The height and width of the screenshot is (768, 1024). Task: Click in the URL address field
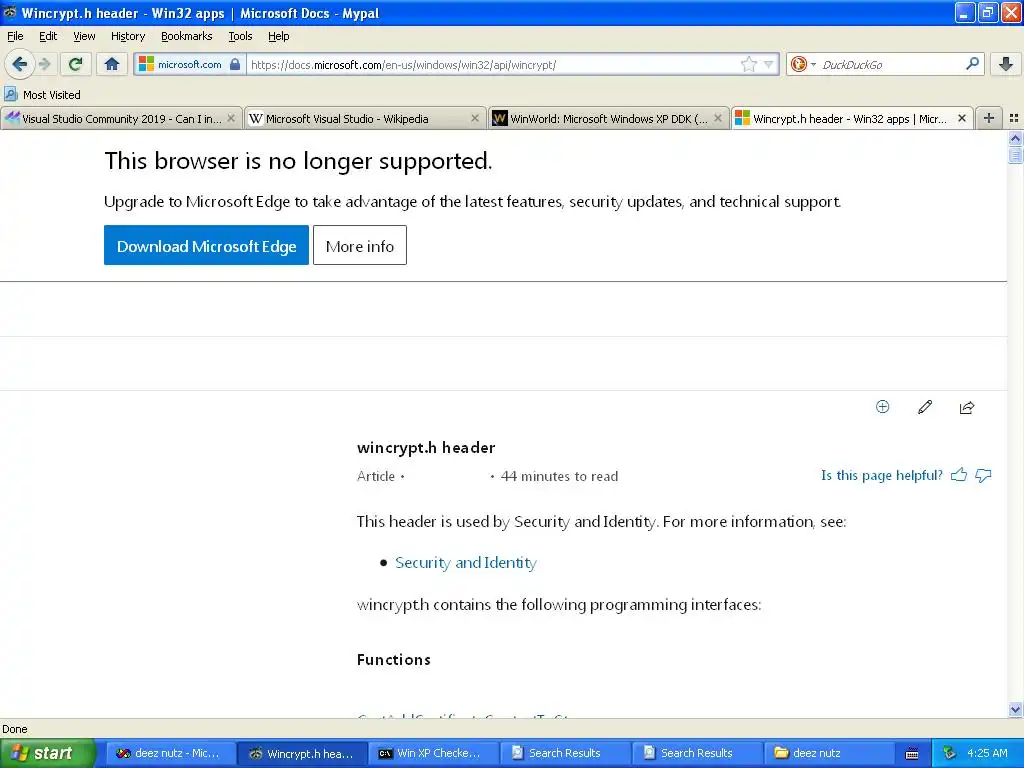coord(494,64)
